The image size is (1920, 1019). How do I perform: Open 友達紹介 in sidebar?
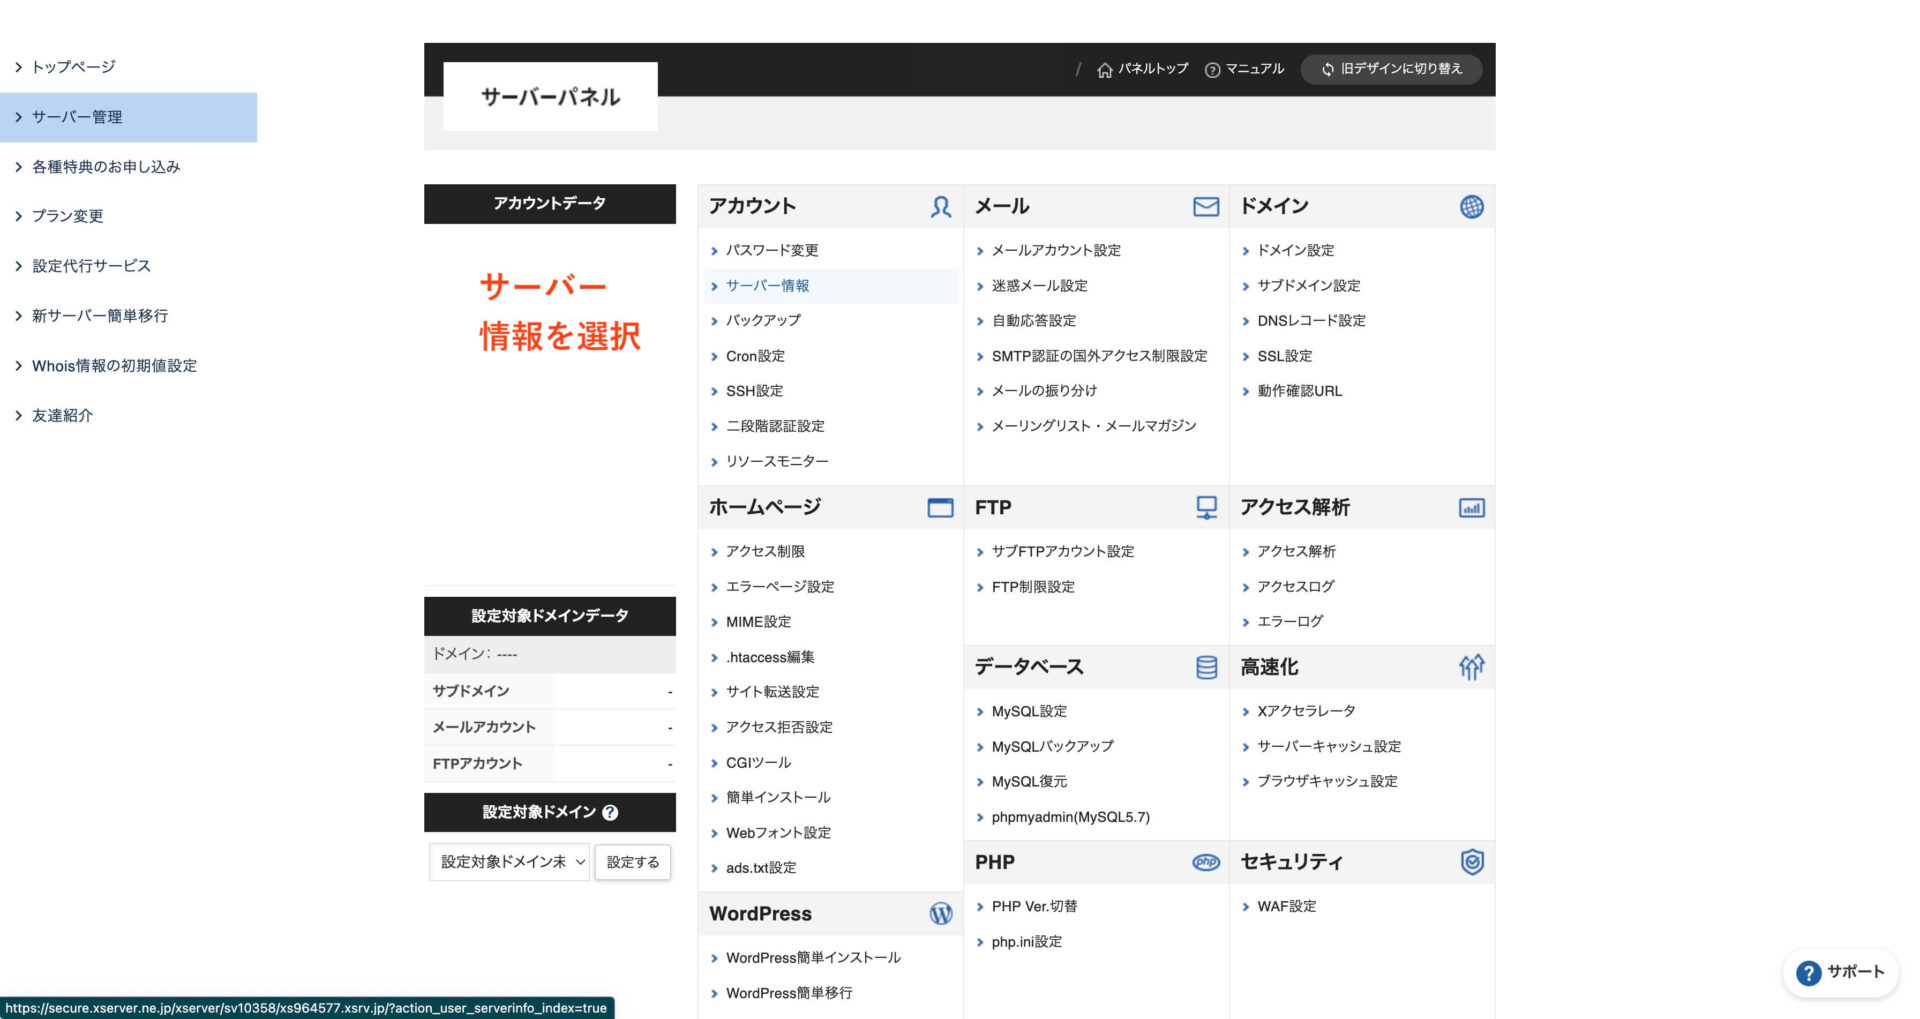tap(62, 416)
